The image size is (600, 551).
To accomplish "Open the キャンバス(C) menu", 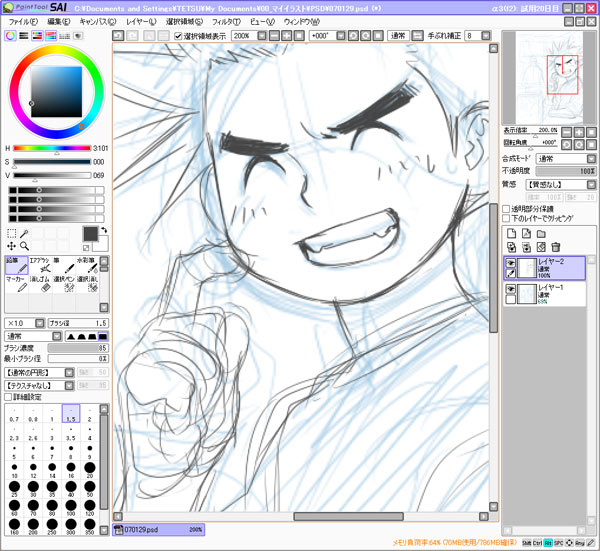I will [98, 22].
